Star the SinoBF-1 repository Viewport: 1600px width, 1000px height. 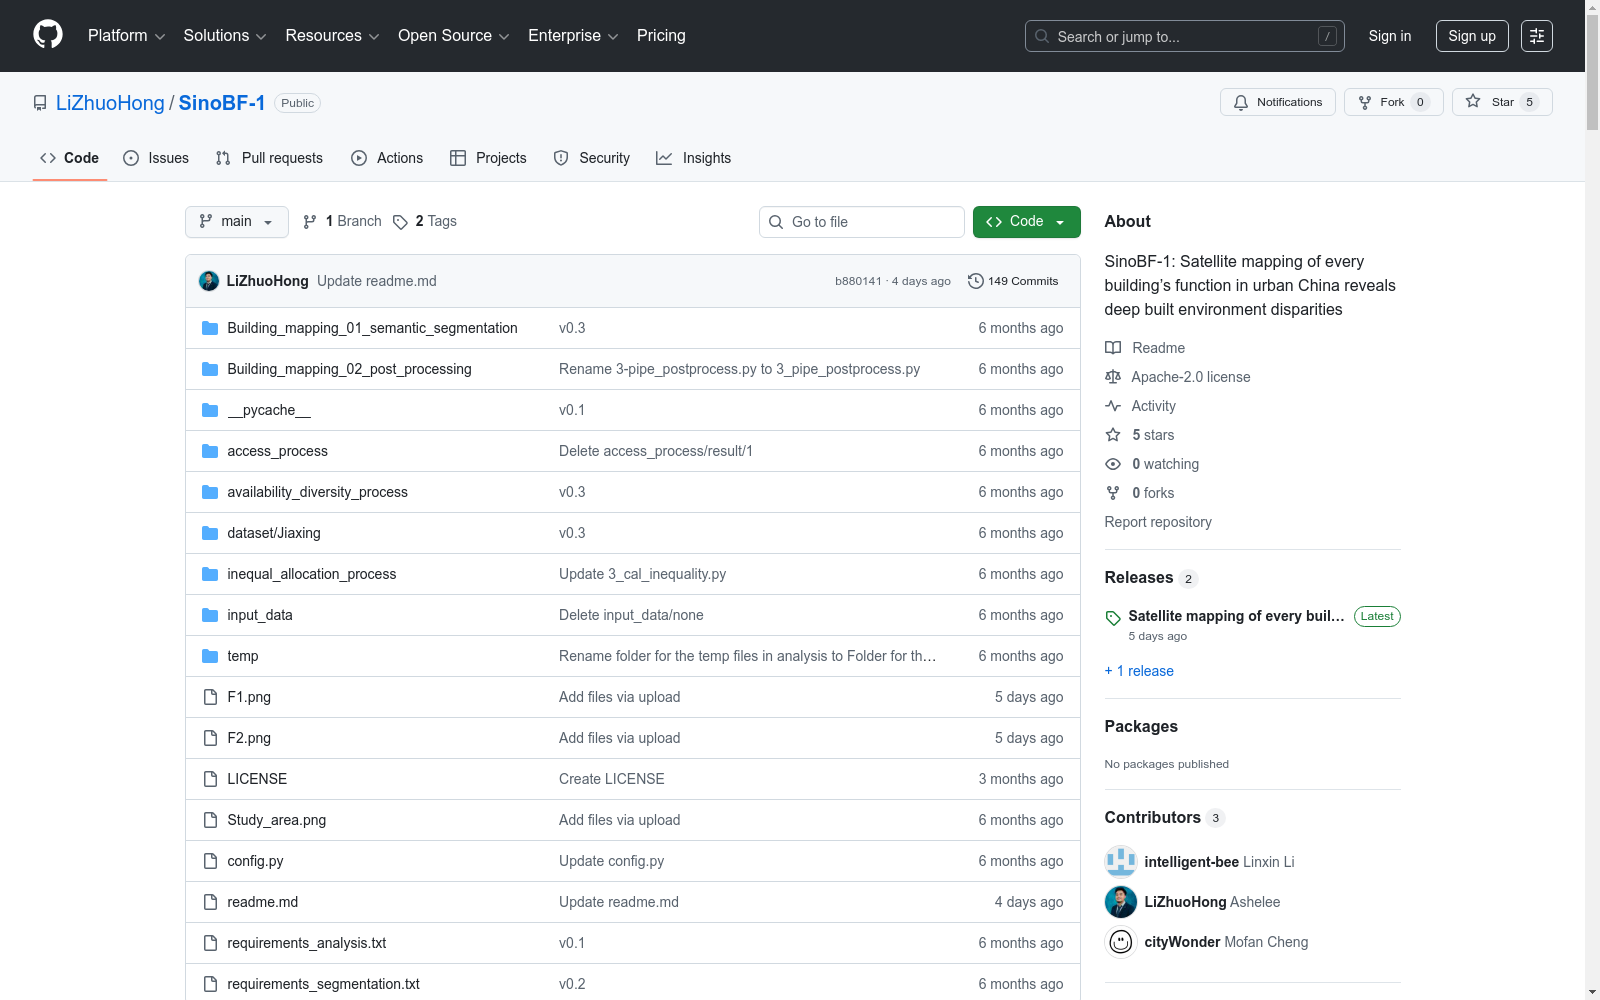(x=1501, y=102)
